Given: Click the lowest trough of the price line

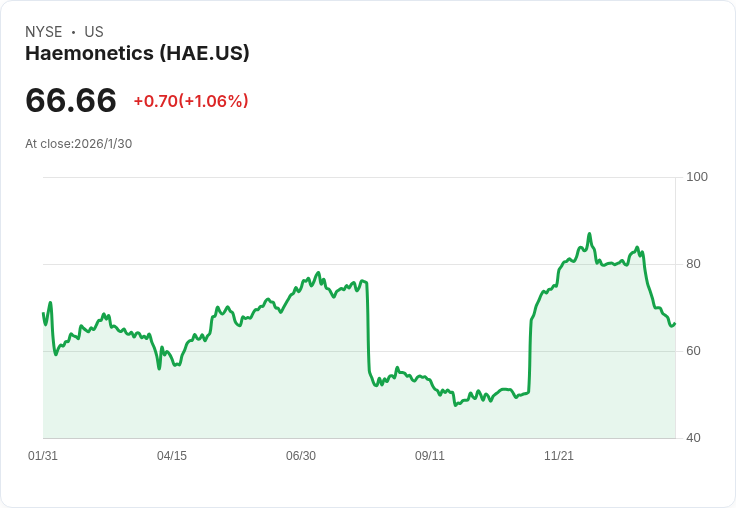Looking at the screenshot, I should pos(456,405).
